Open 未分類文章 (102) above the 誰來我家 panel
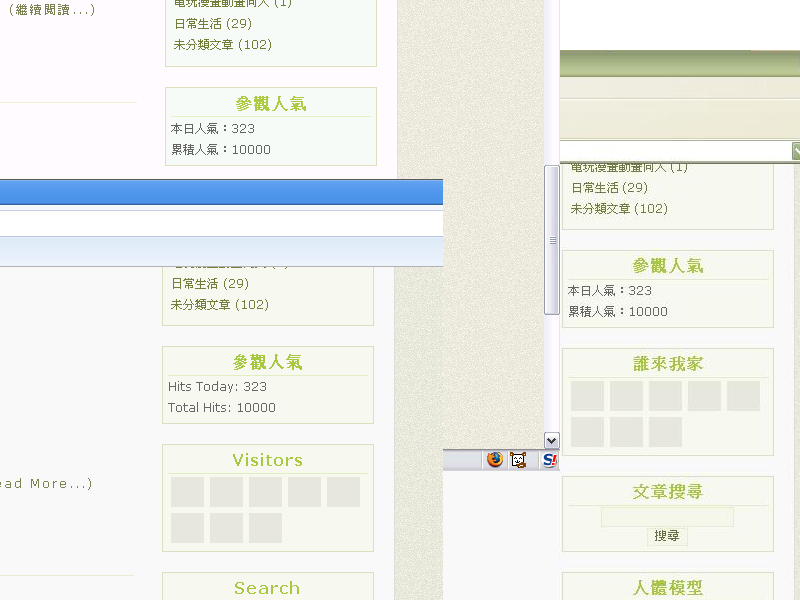This screenshot has height=600, width=800. click(x=619, y=209)
